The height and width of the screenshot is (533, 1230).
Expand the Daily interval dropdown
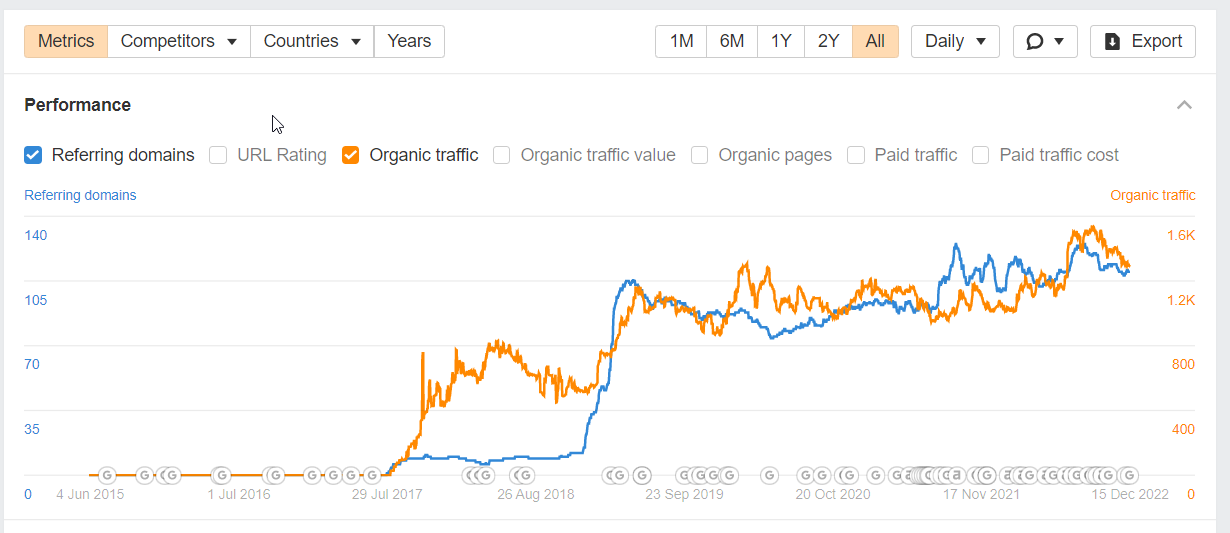pos(955,41)
